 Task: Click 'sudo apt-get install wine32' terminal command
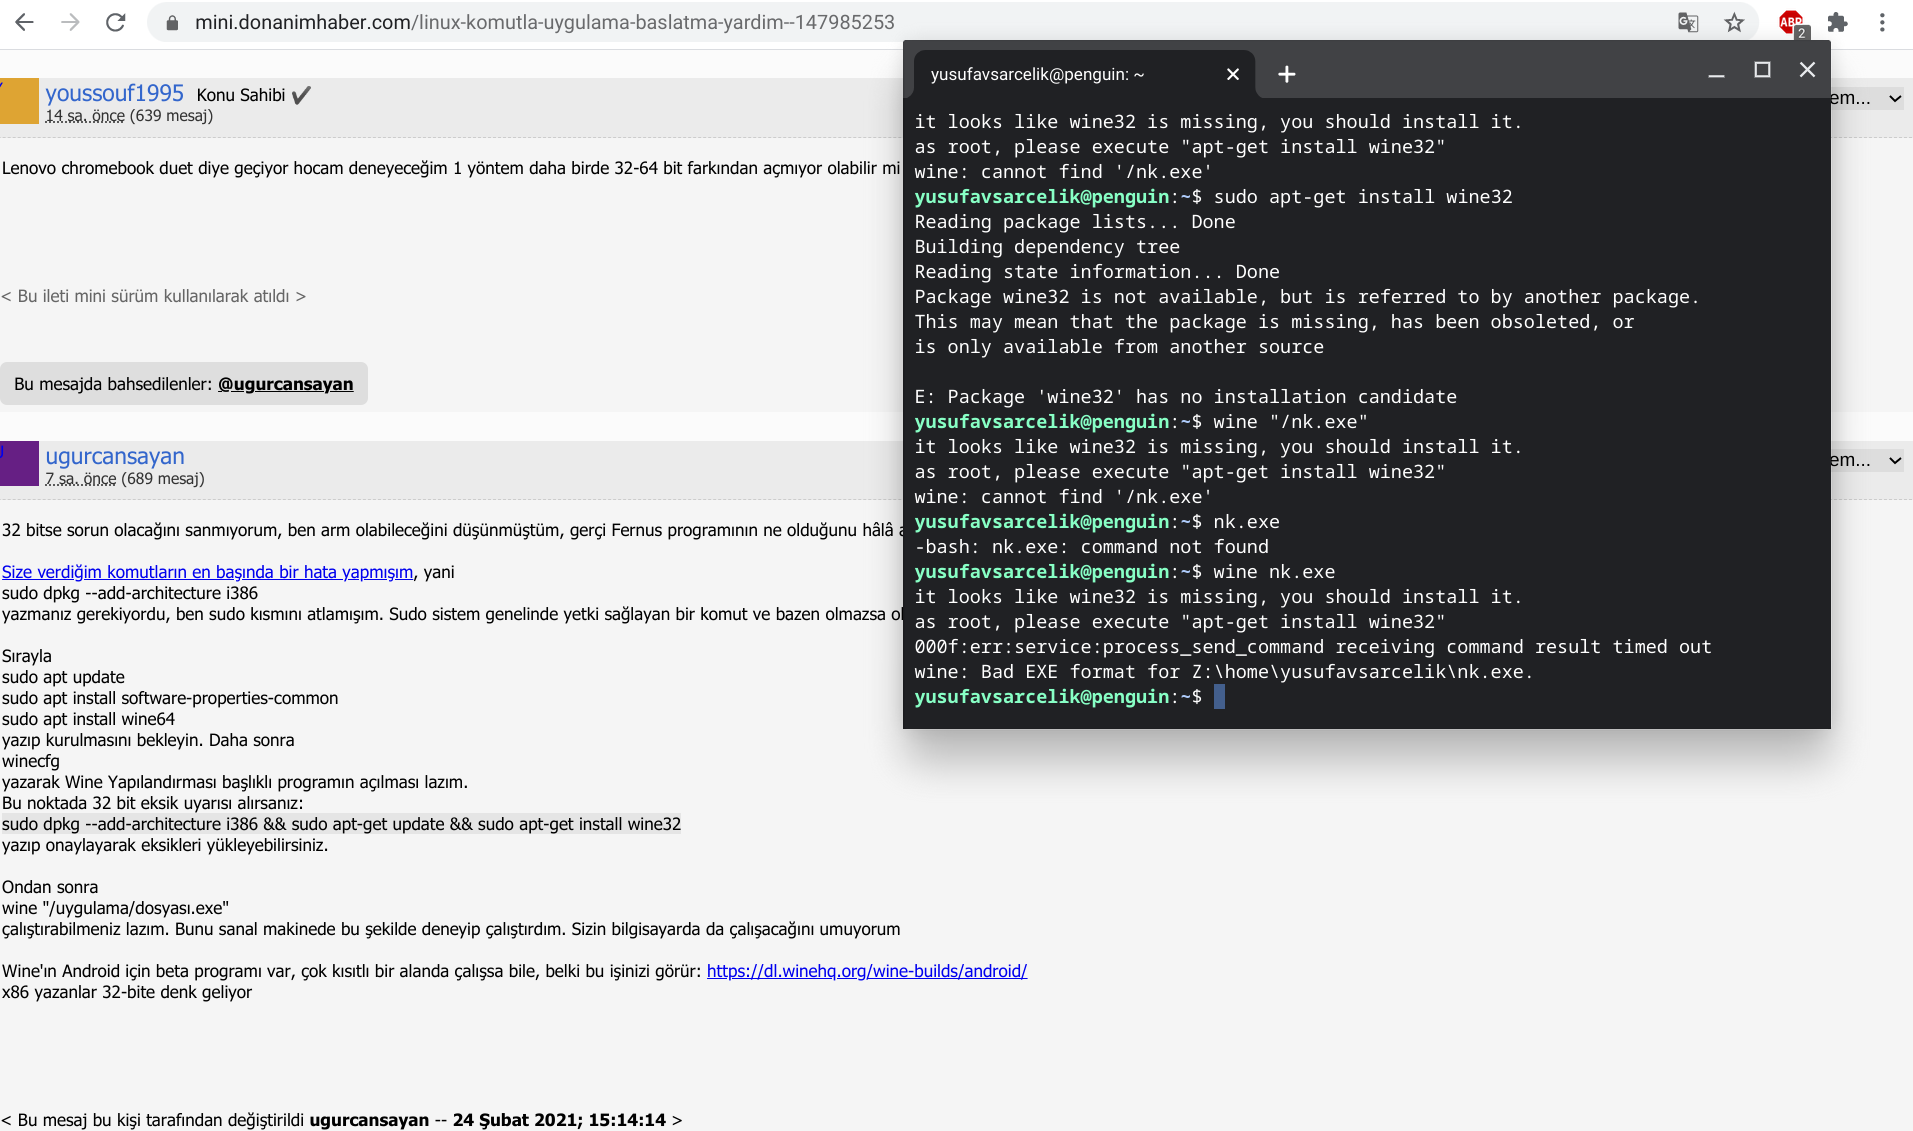tap(1363, 197)
